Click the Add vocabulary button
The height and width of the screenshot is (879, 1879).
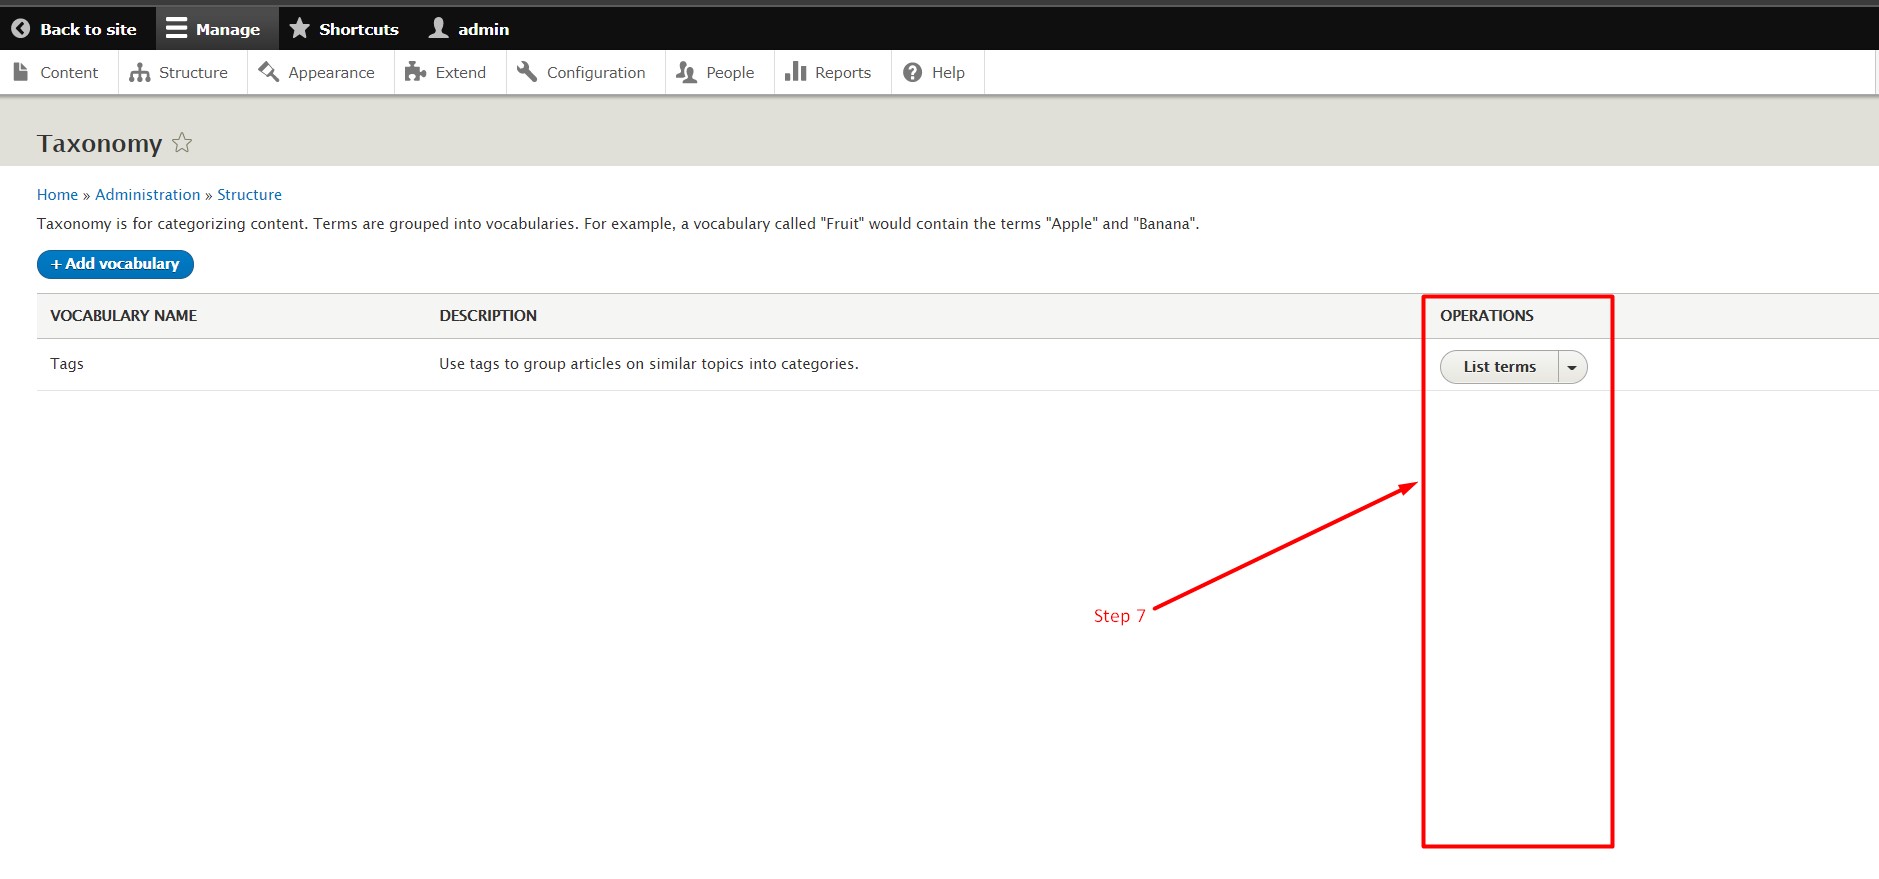(x=115, y=264)
